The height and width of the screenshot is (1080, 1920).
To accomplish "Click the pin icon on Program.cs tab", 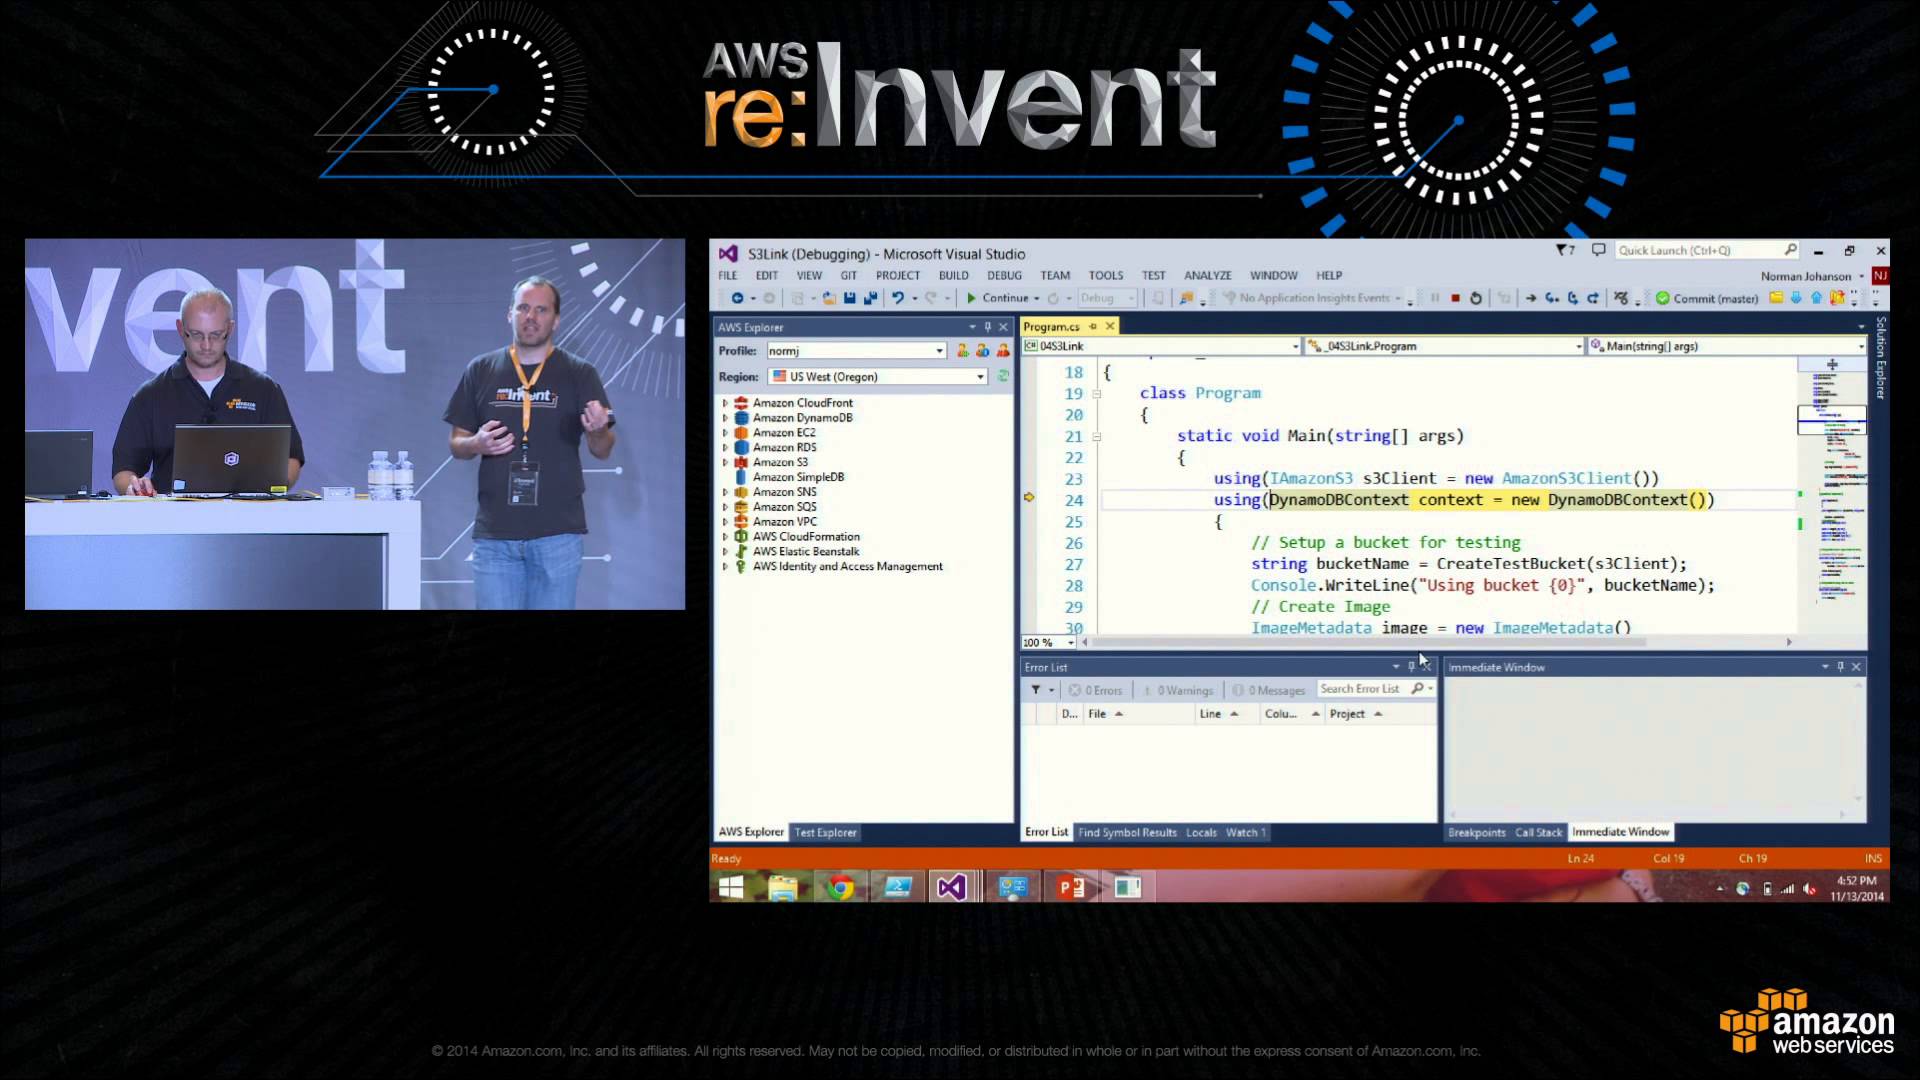I will pos(1093,327).
